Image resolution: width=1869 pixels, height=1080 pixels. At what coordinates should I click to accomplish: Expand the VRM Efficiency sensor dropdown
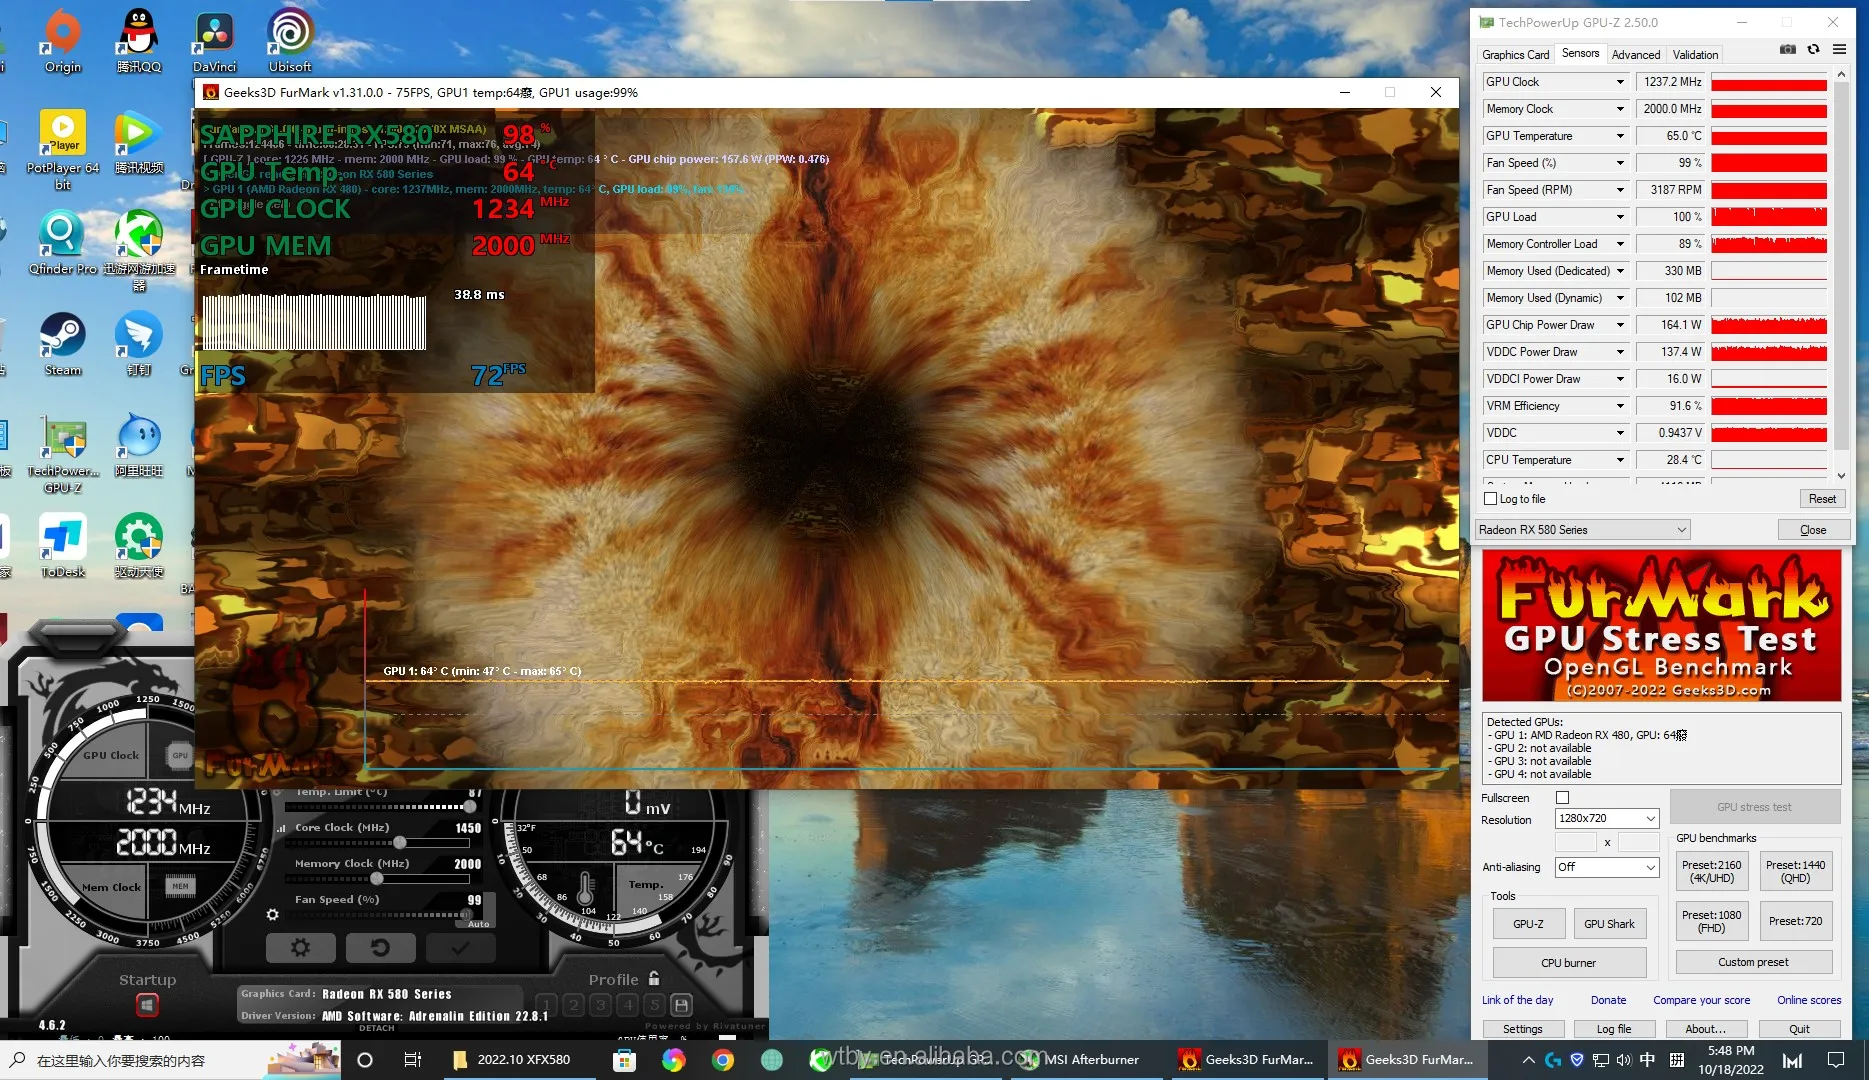pos(1620,406)
